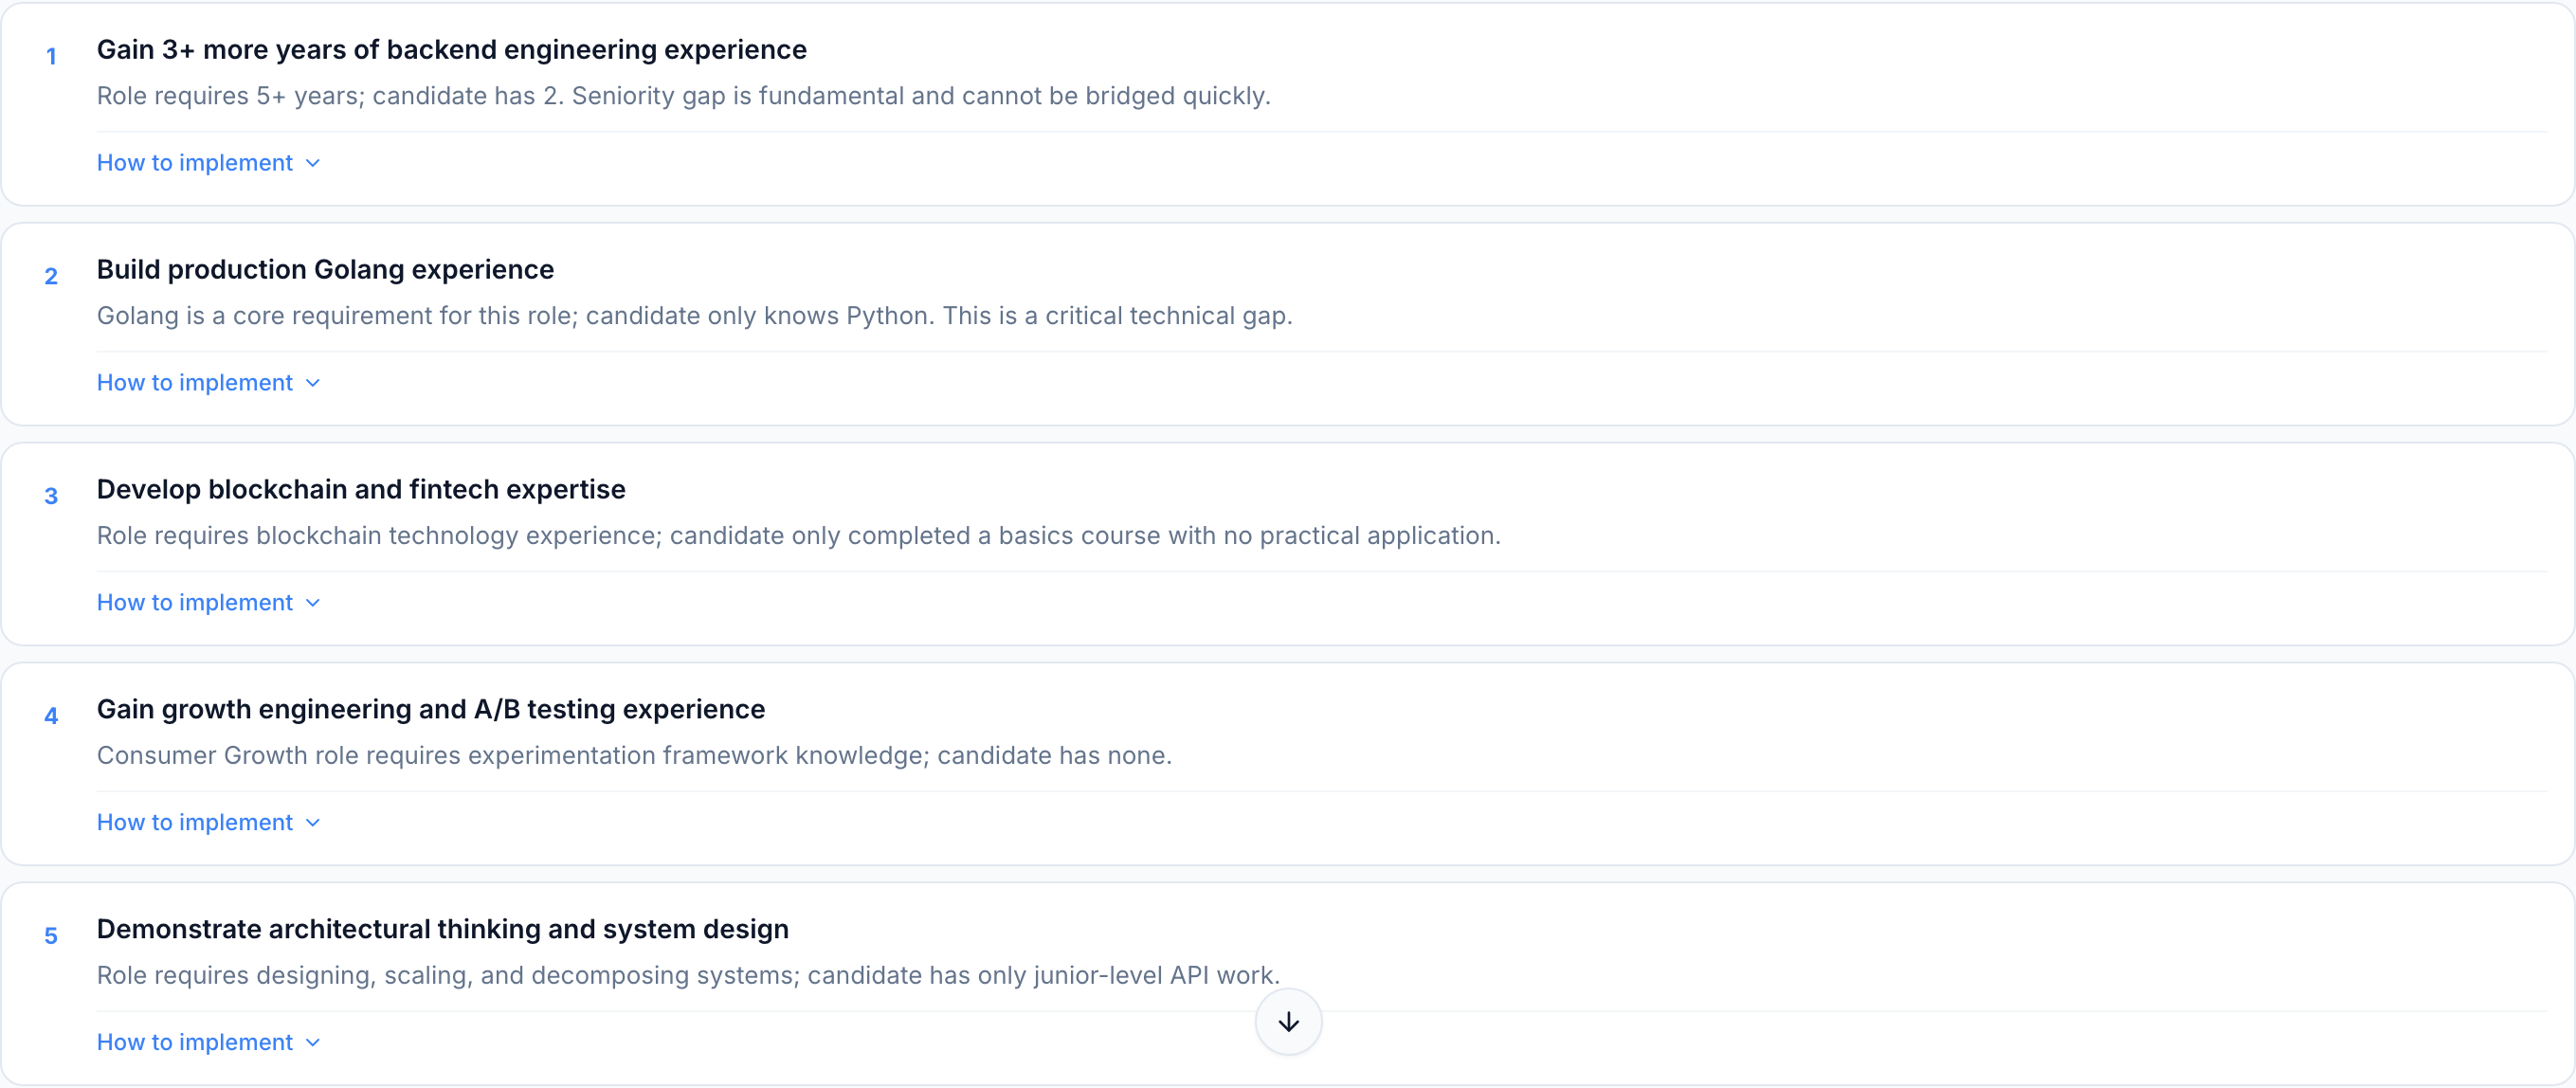Click the number 5 beside architectural thinking
Viewport: 2576px width, 1088px height.
click(x=51, y=937)
